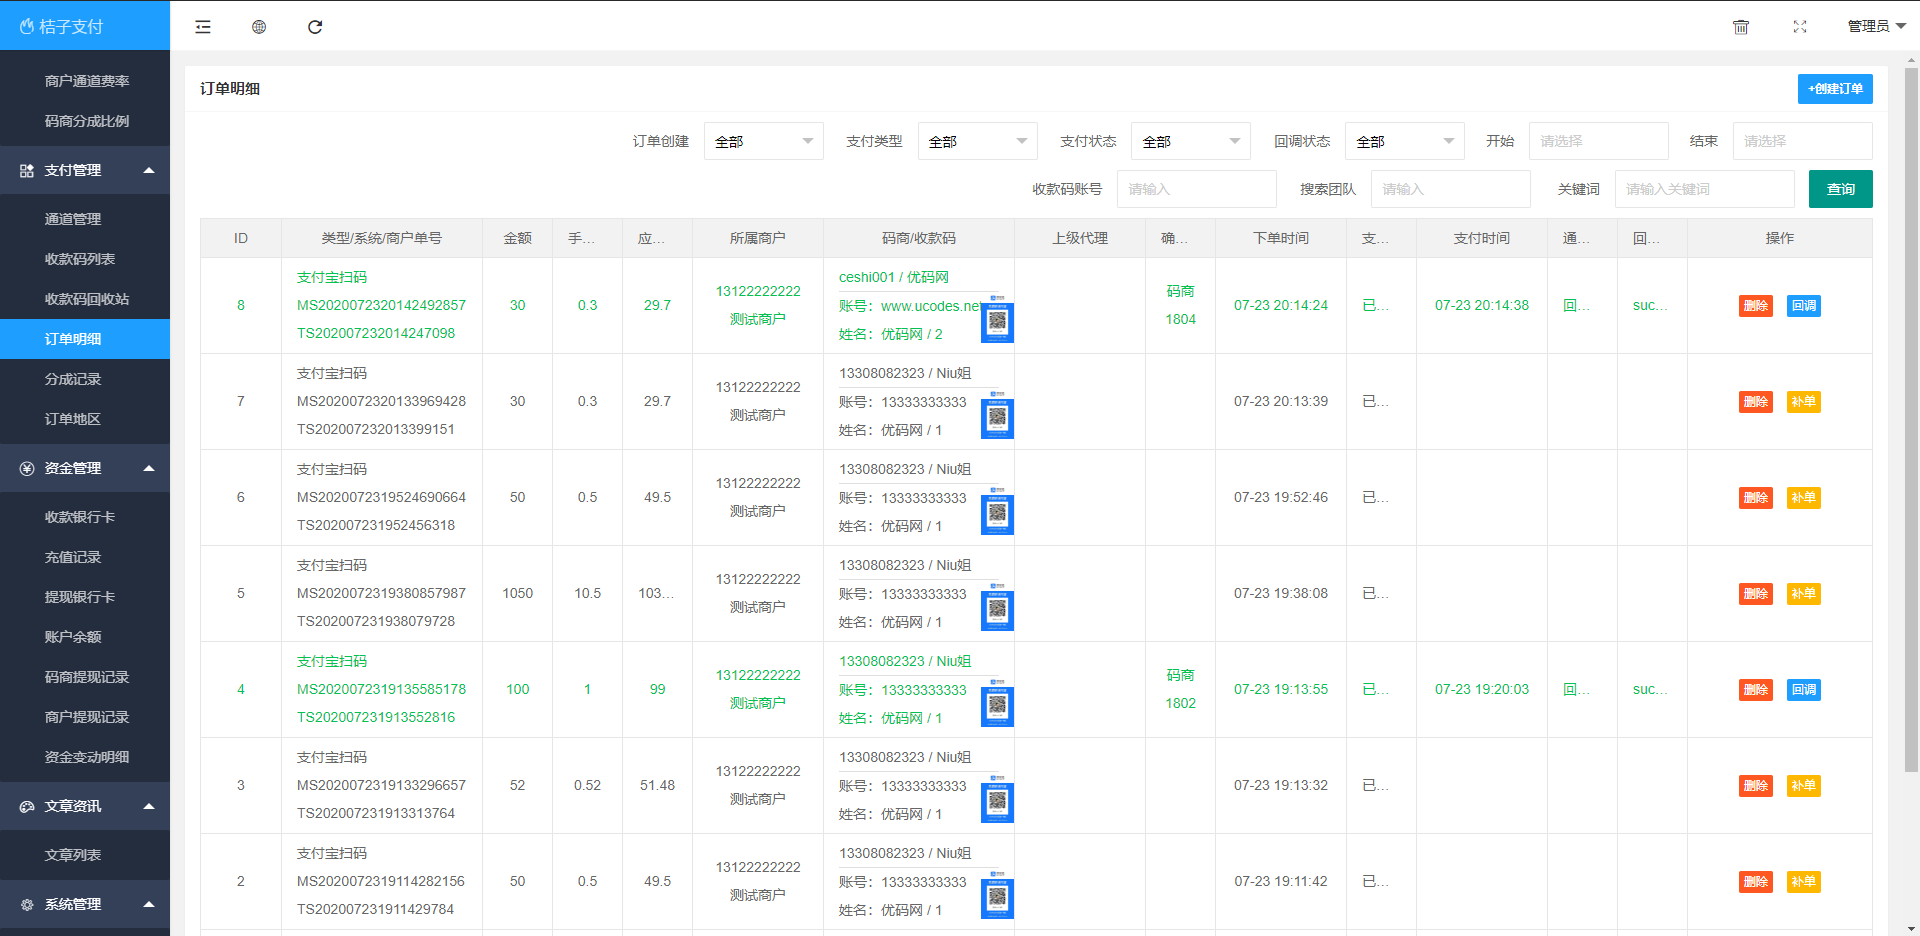Open 收款码列表 in the sidebar
This screenshot has height=936, width=1920.
[x=80, y=259]
